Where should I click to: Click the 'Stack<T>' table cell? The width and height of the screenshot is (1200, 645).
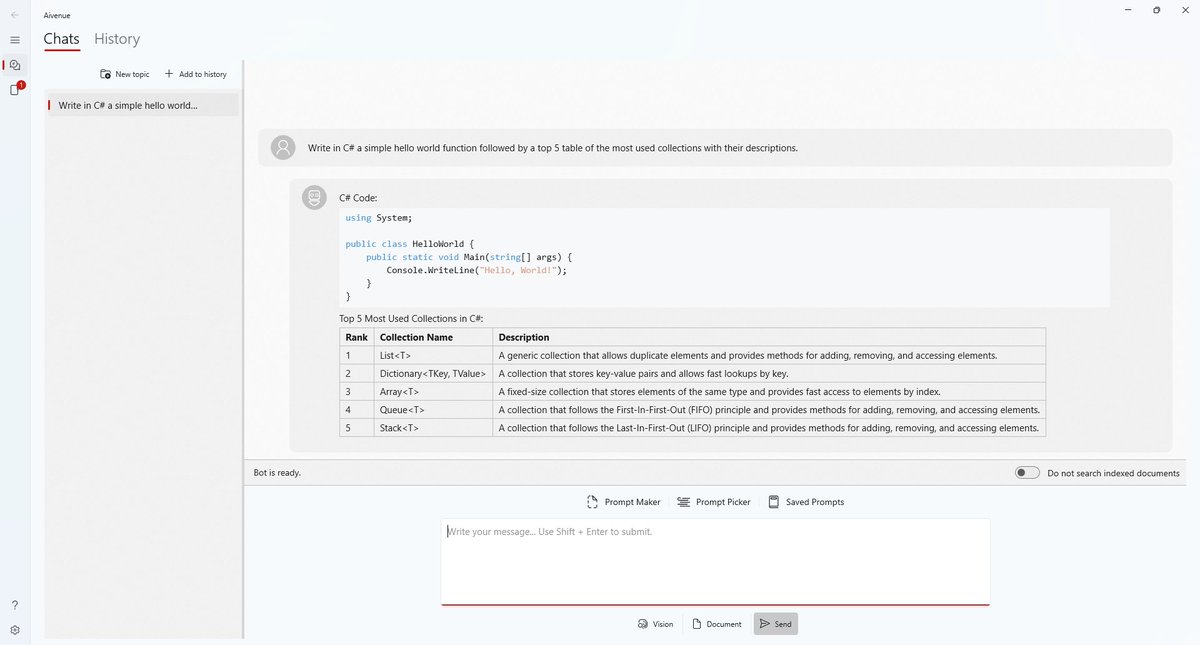pos(434,428)
